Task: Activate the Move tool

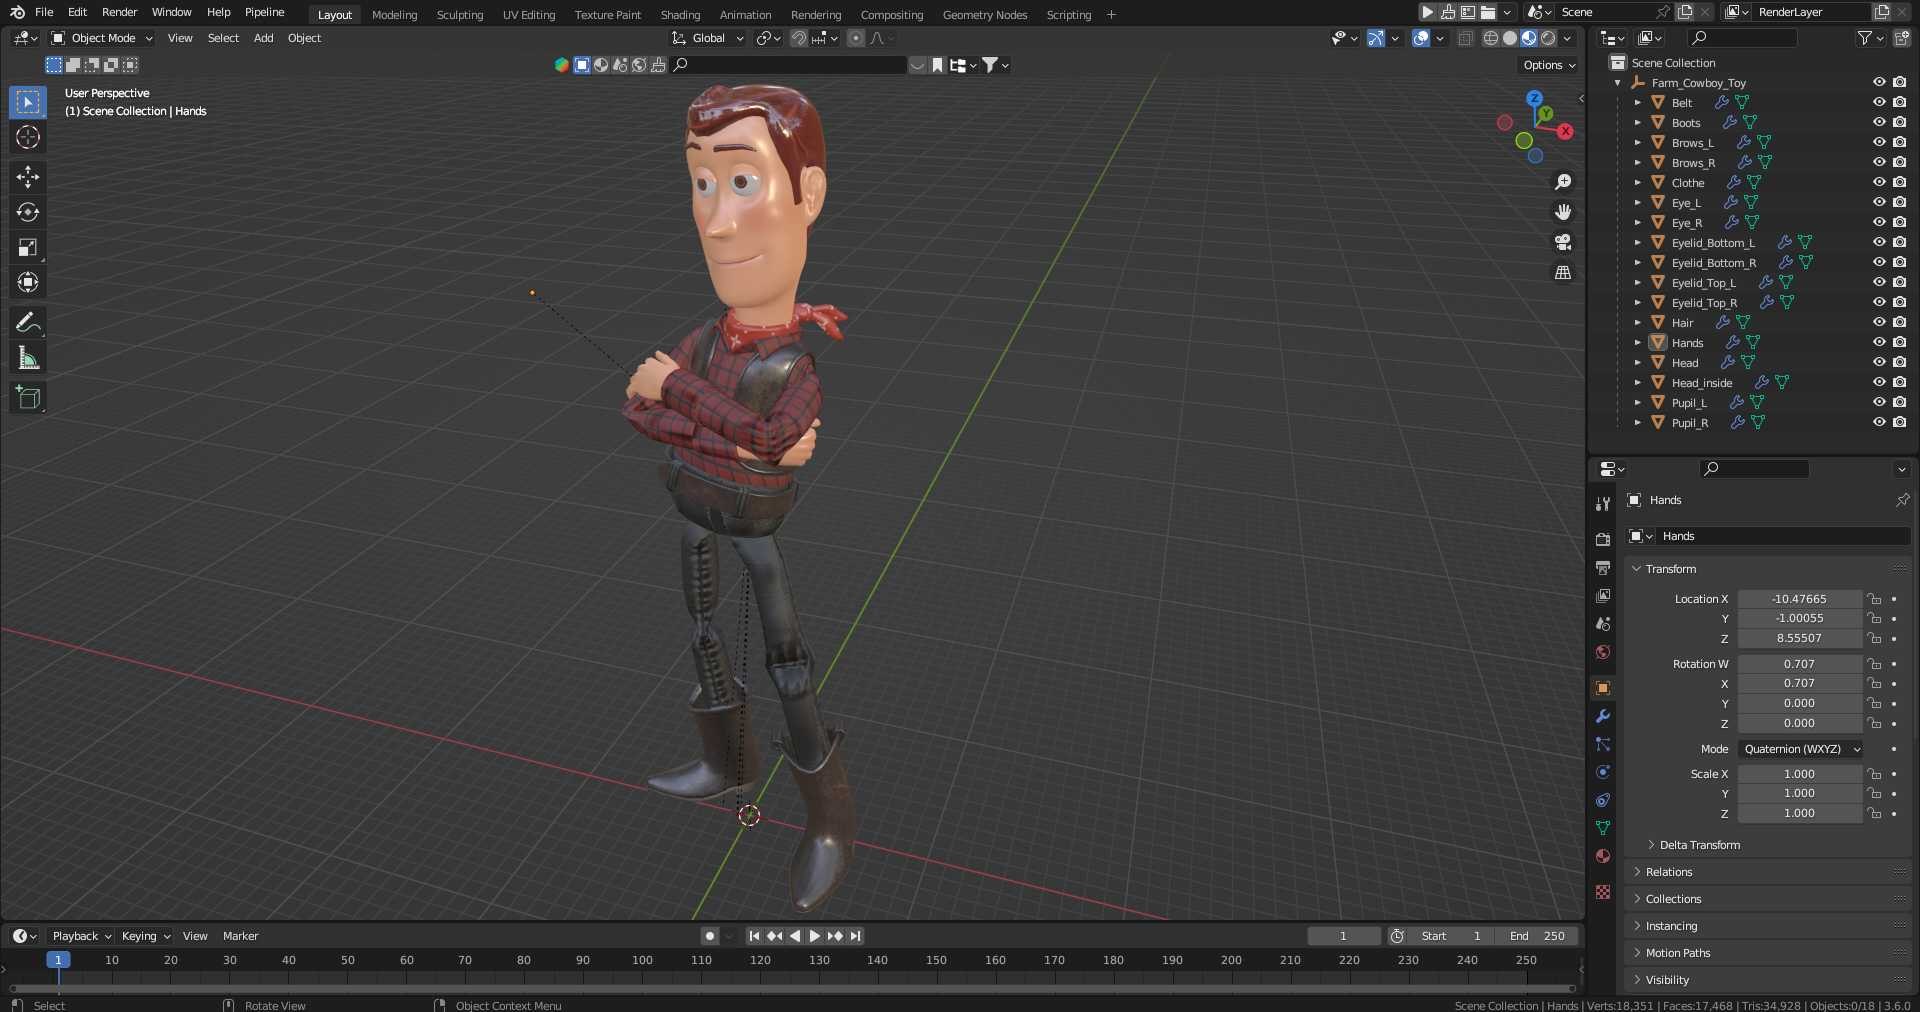Action: coord(28,177)
